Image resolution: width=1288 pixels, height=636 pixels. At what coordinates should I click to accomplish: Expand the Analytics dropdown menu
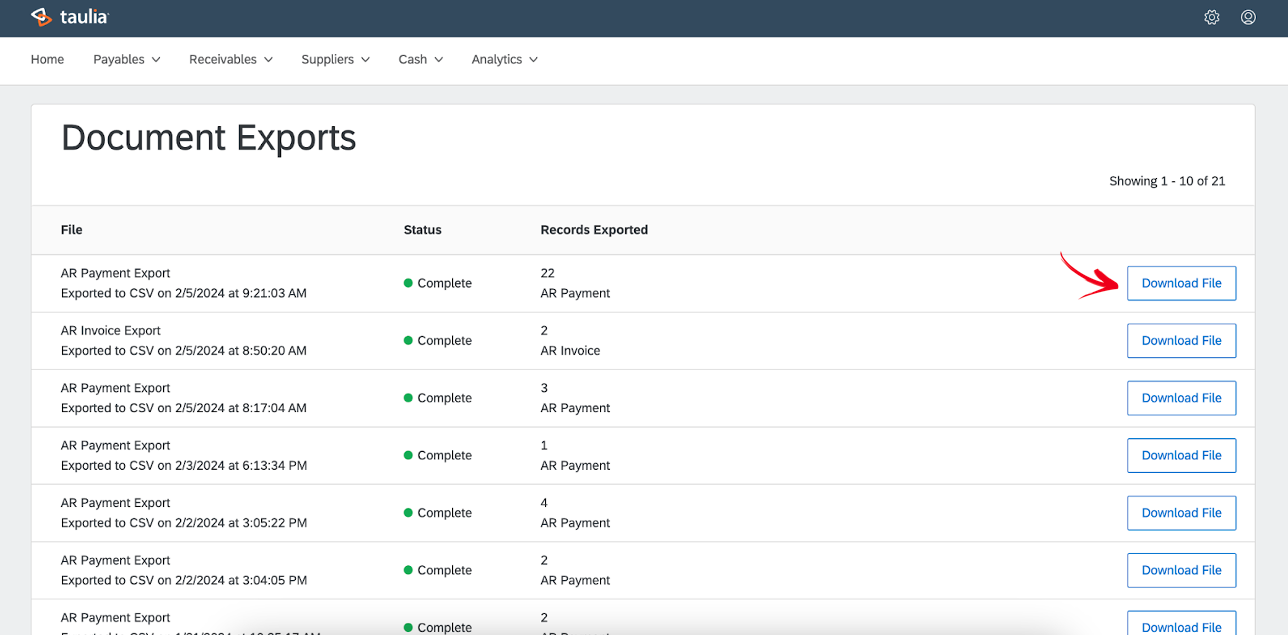(505, 59)
